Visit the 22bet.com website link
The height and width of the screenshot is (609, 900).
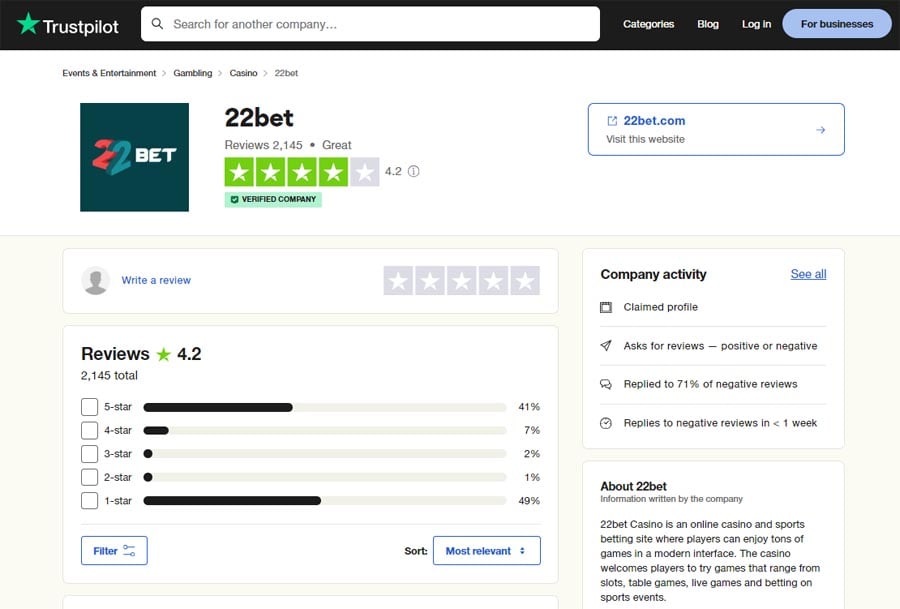pos(716,129)
